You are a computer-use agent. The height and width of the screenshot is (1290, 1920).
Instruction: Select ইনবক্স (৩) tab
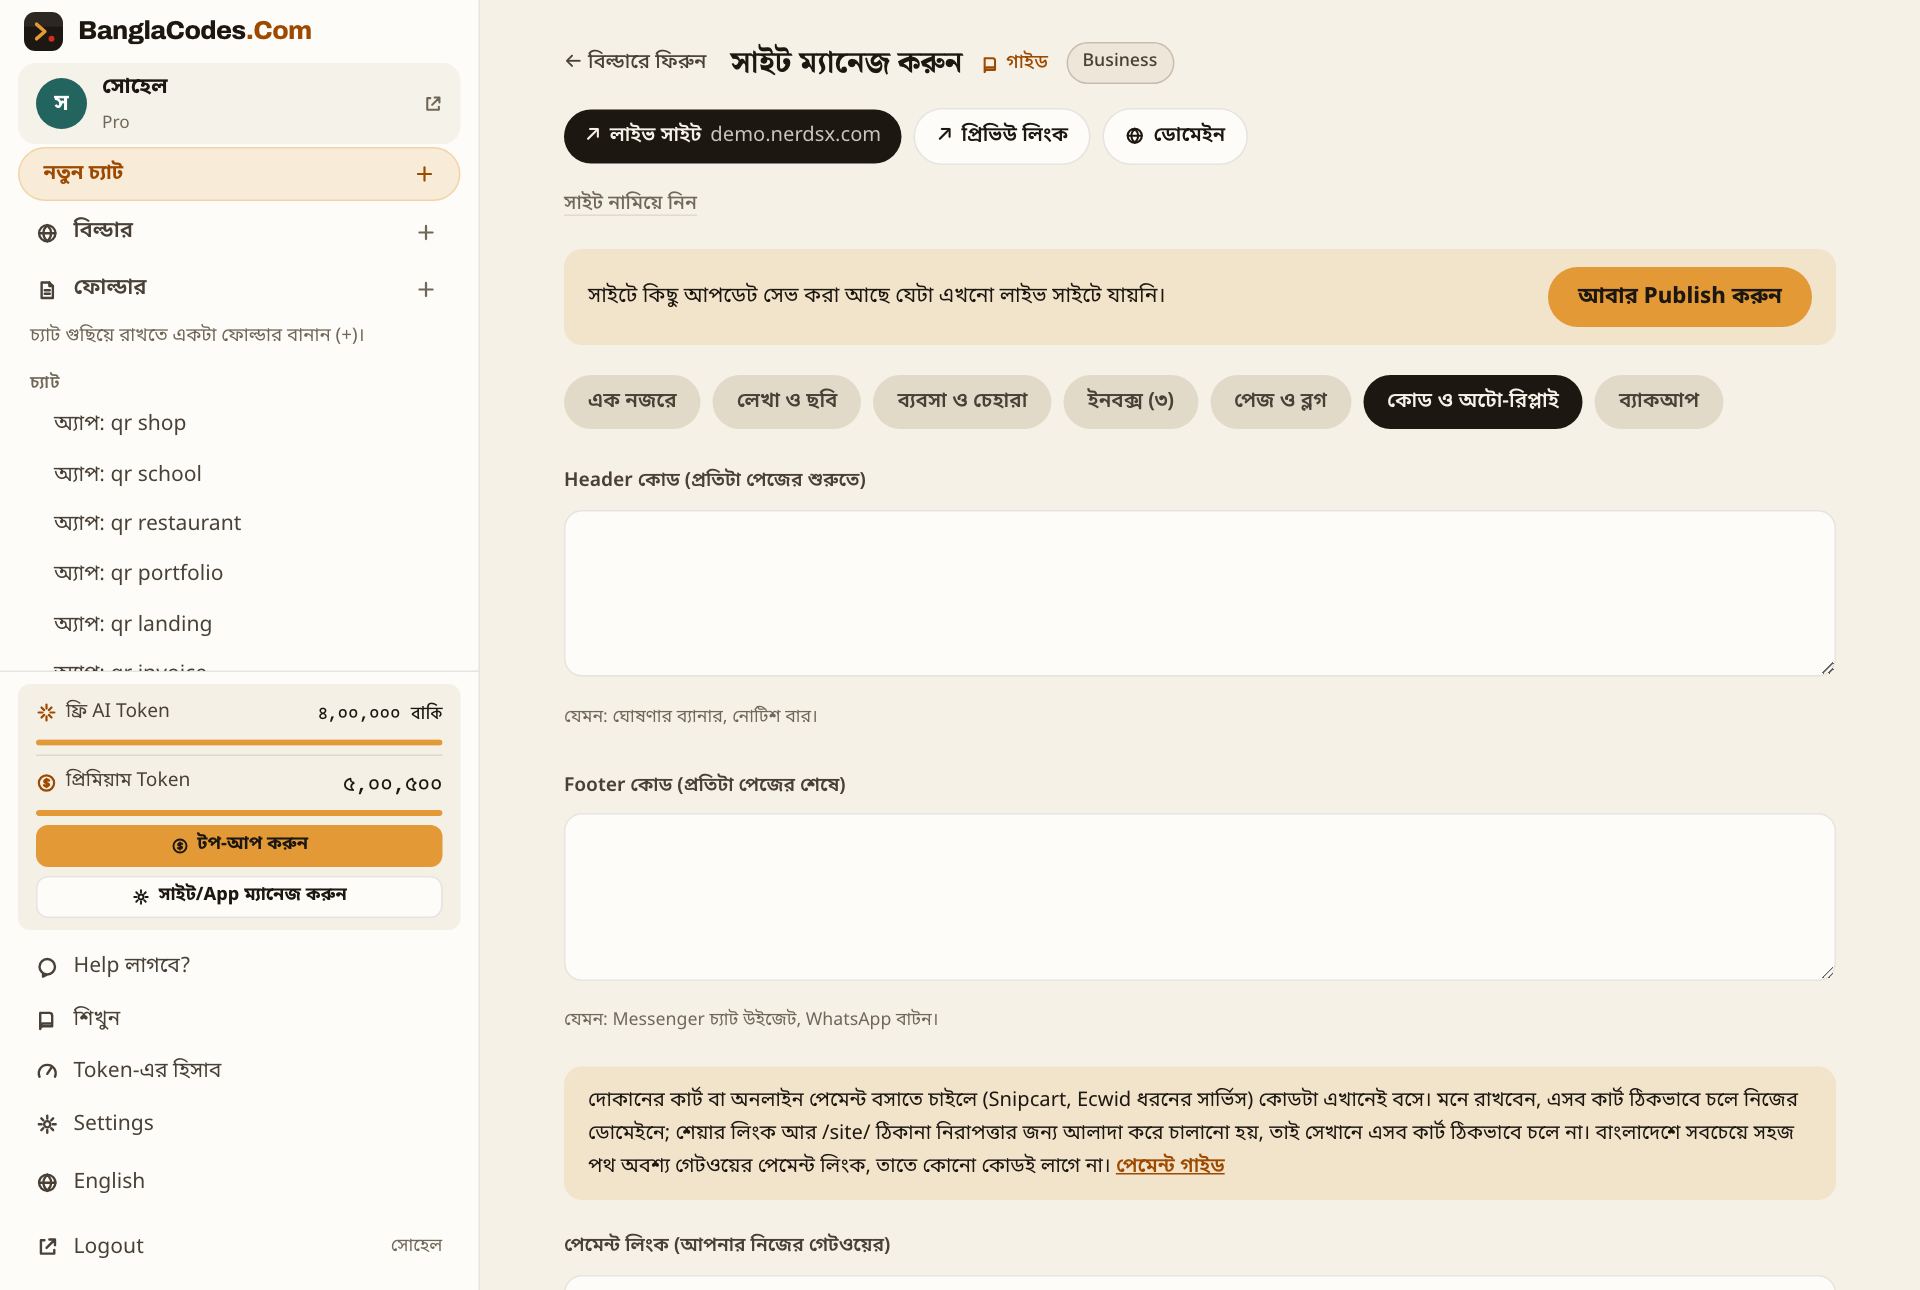[x=1131, y=401]
